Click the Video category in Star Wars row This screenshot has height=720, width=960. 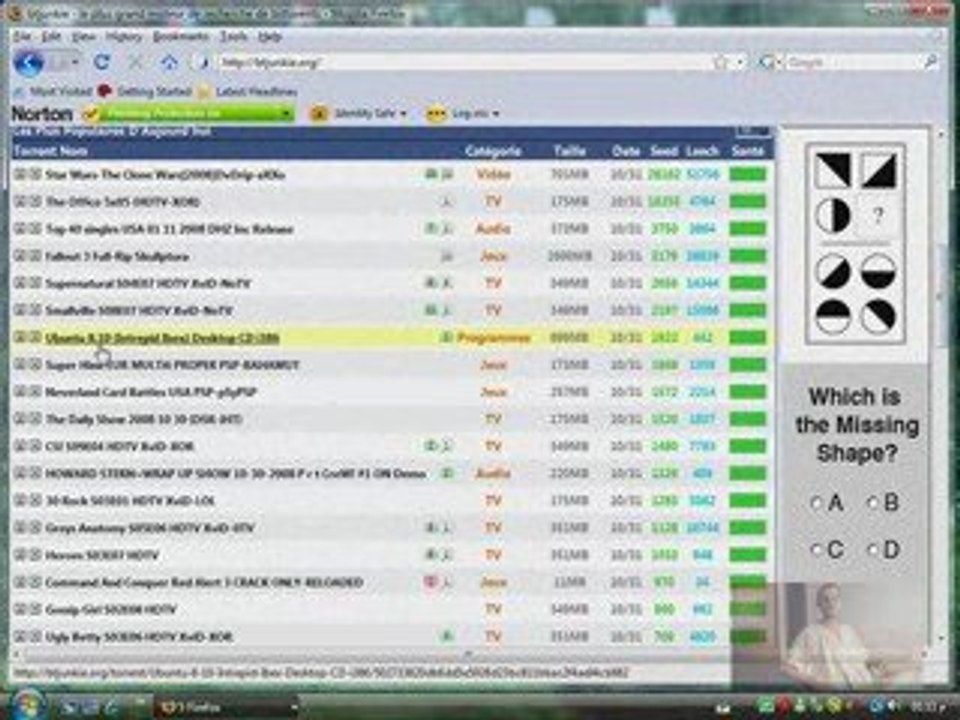[x=493, y=174]
